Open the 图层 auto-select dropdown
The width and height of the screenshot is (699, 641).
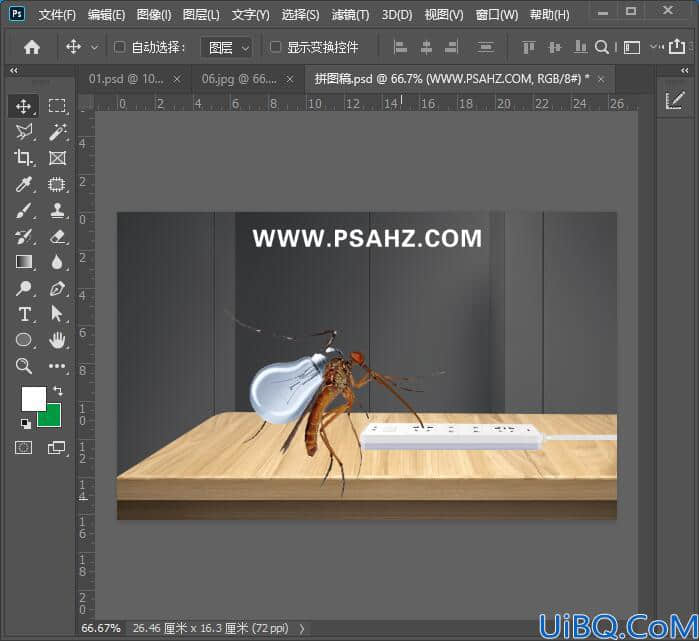coord(226,47)
